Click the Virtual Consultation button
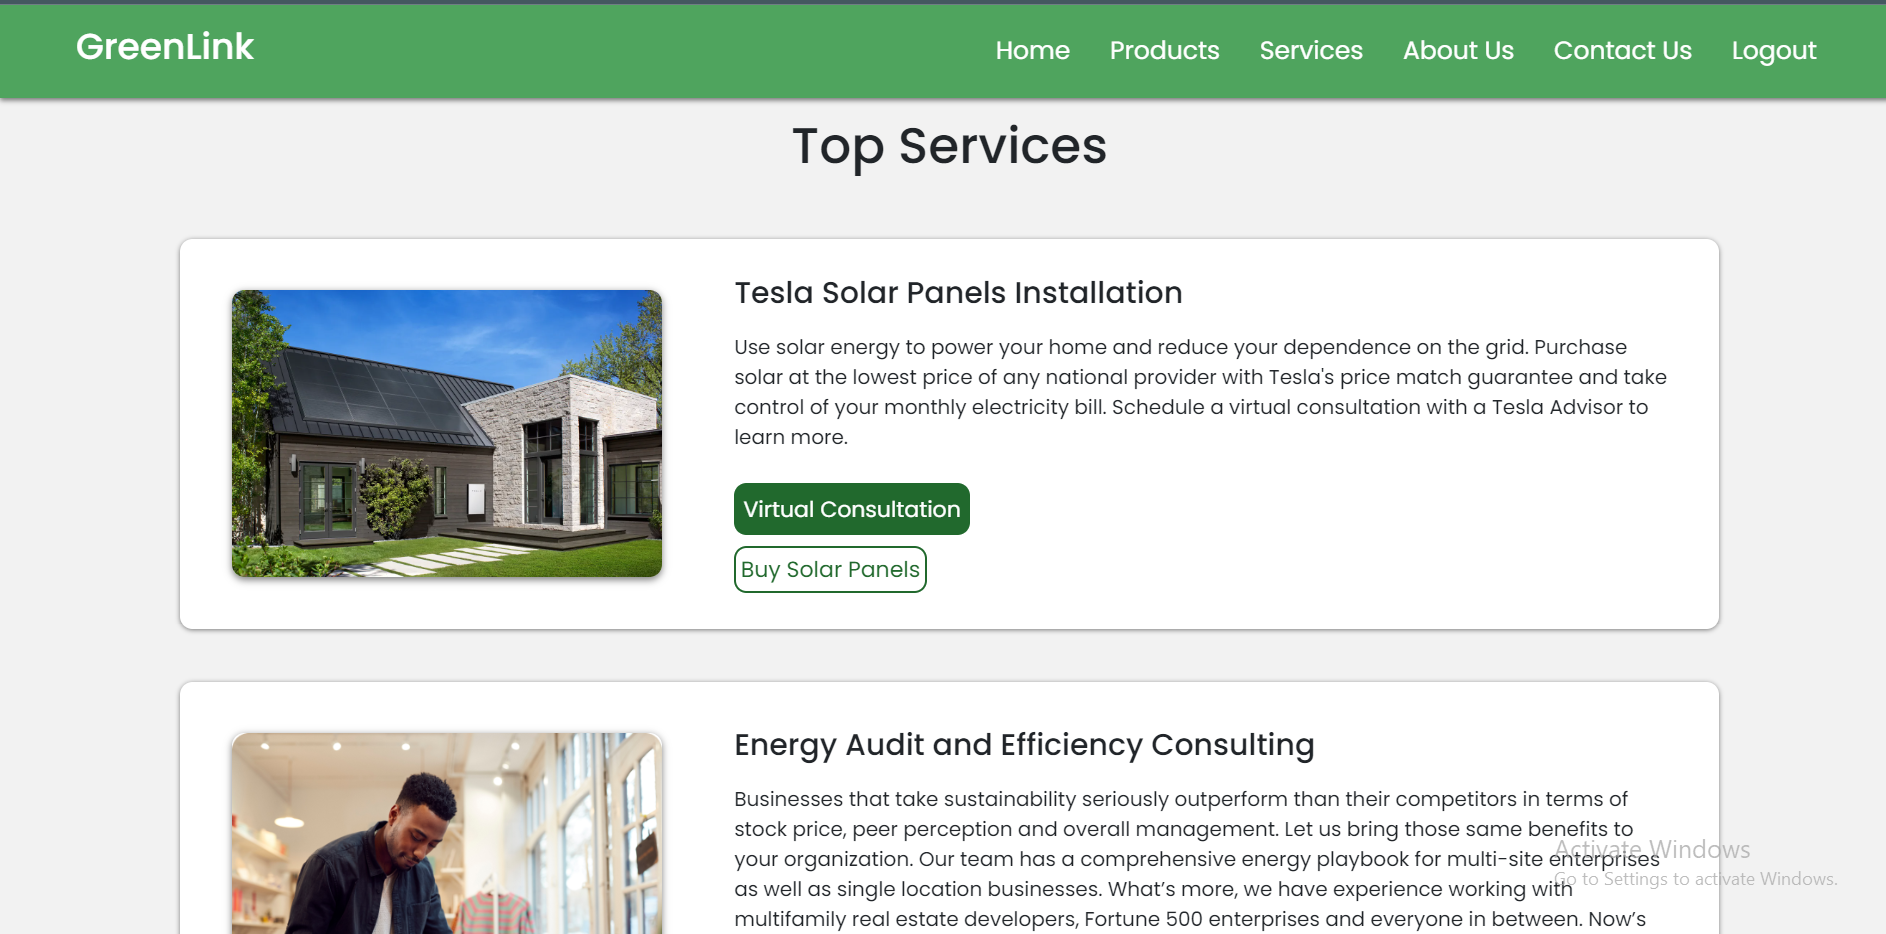 [851, 509]
